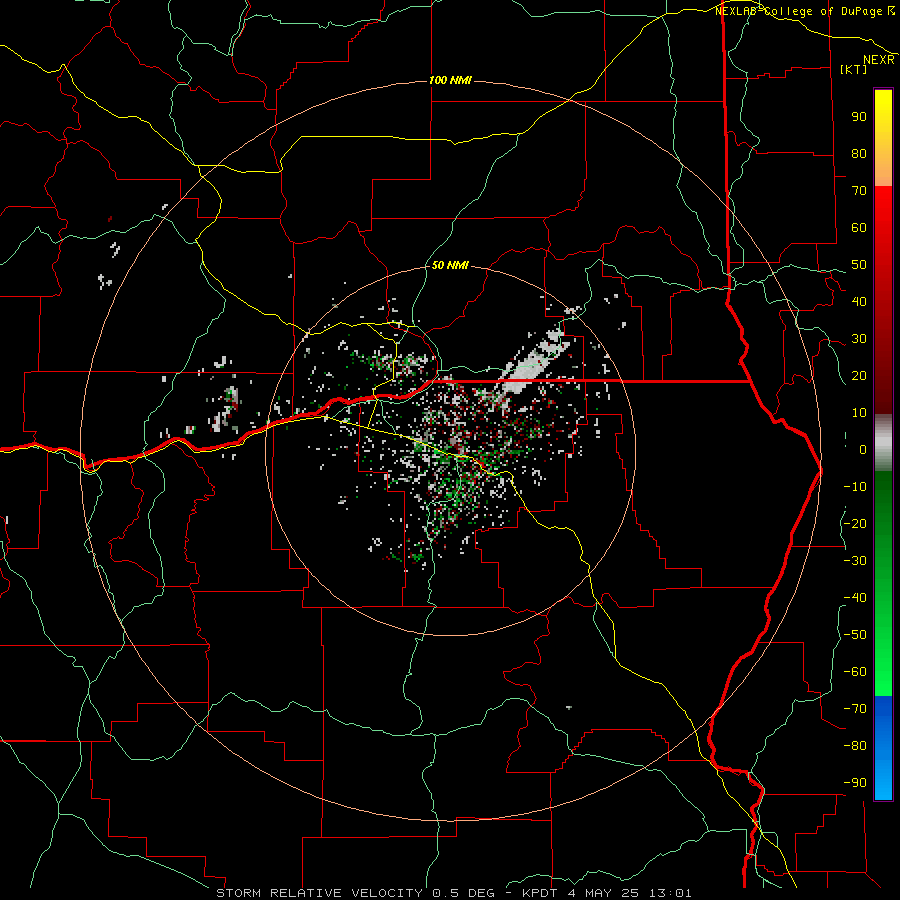Screen dimensions: 900x900
Task: Click the 10 value on the velocity scale
Action: pos(859,413)
